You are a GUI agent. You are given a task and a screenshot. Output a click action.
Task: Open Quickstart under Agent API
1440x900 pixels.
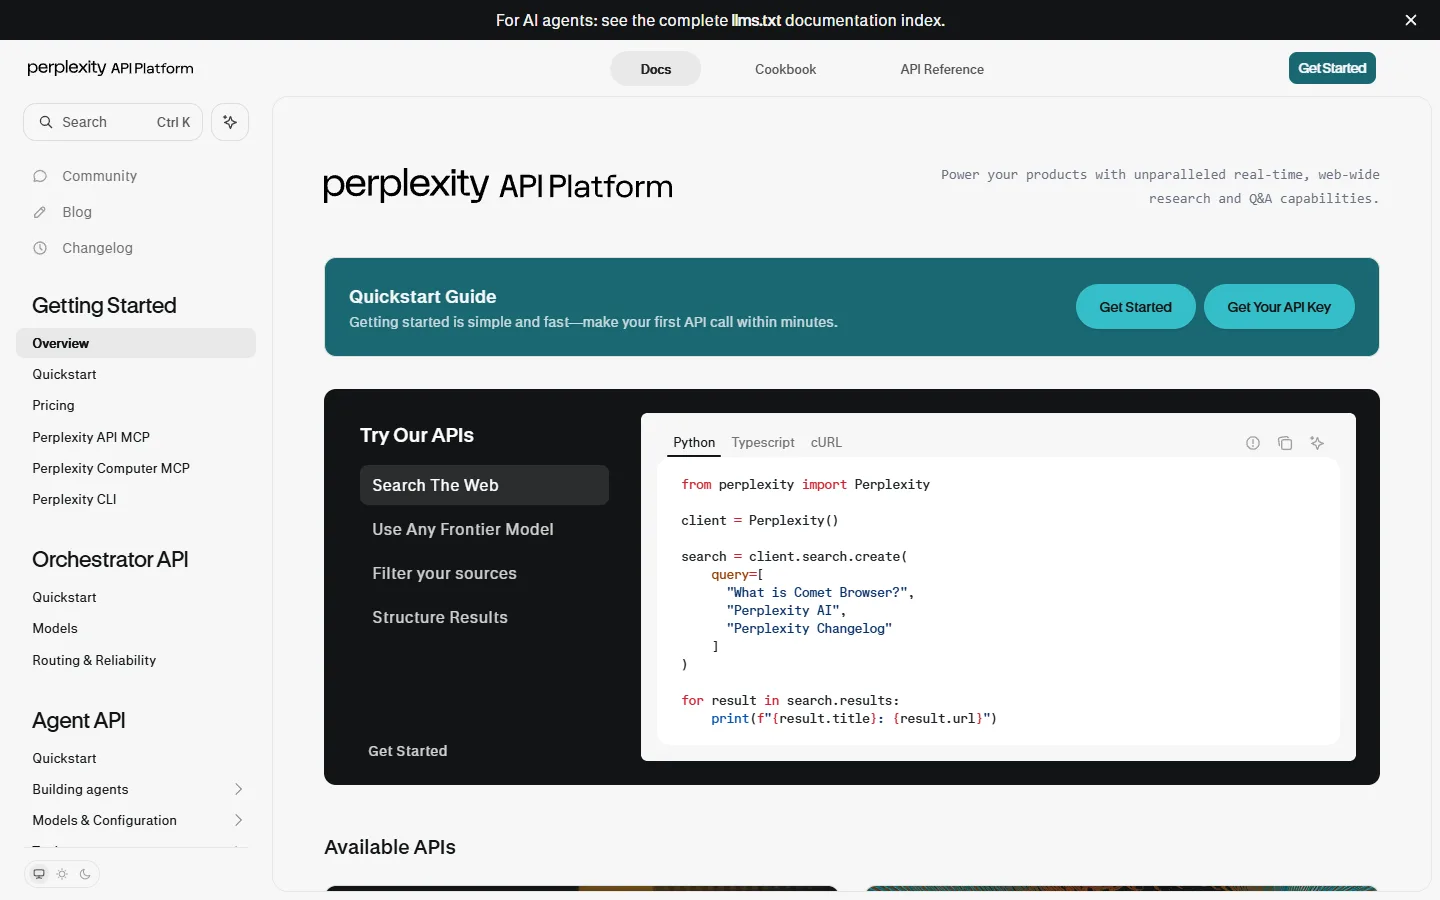point(136,758)
